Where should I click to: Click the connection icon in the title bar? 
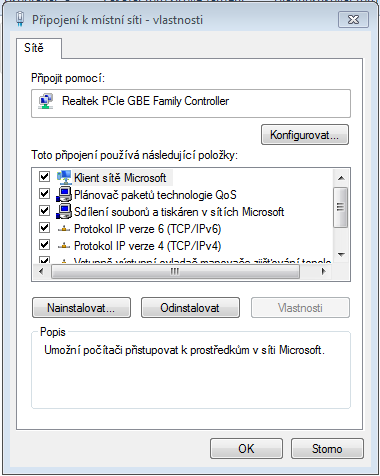click(x=20, y=19)
